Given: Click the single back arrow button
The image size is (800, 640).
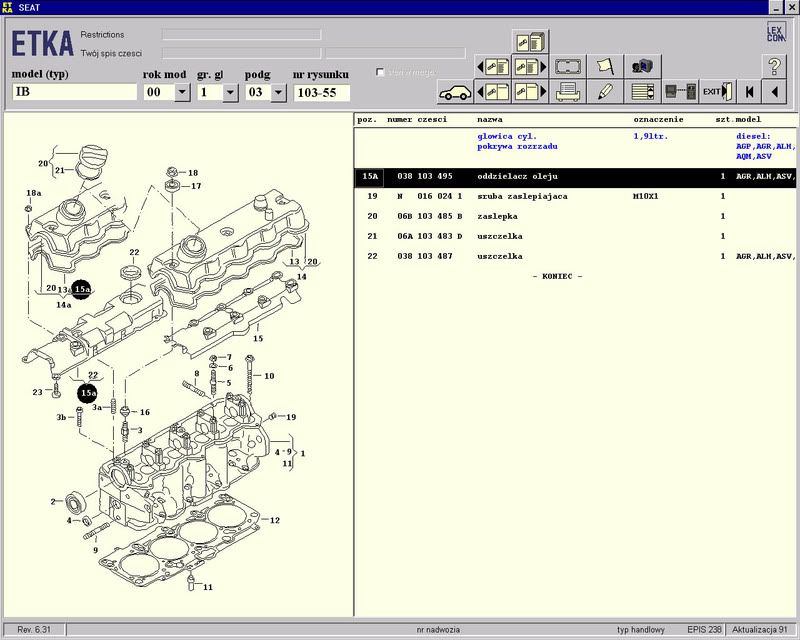Looking at the screenshot, I should click(x=774, y=92).
